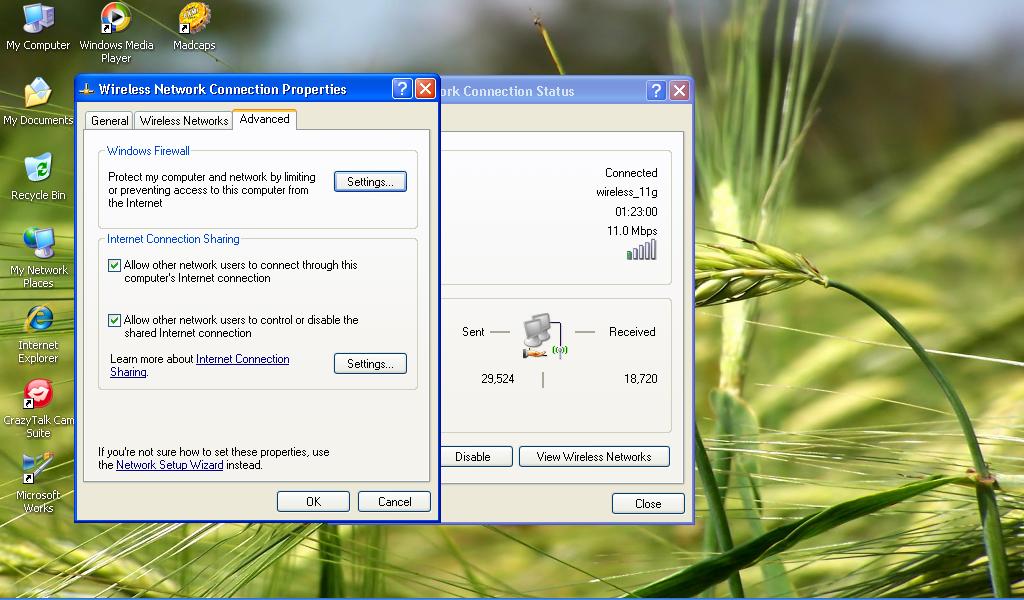Open the Network Setup Wizard link

(x=170, y=465)
